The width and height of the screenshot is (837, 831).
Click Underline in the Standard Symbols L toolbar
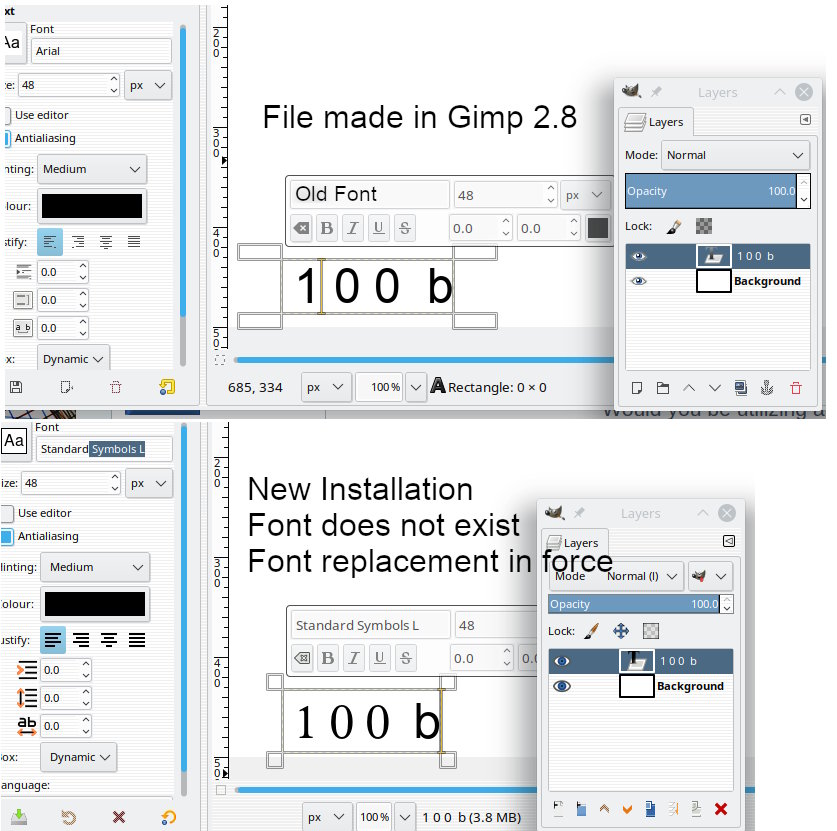(380, 658)
